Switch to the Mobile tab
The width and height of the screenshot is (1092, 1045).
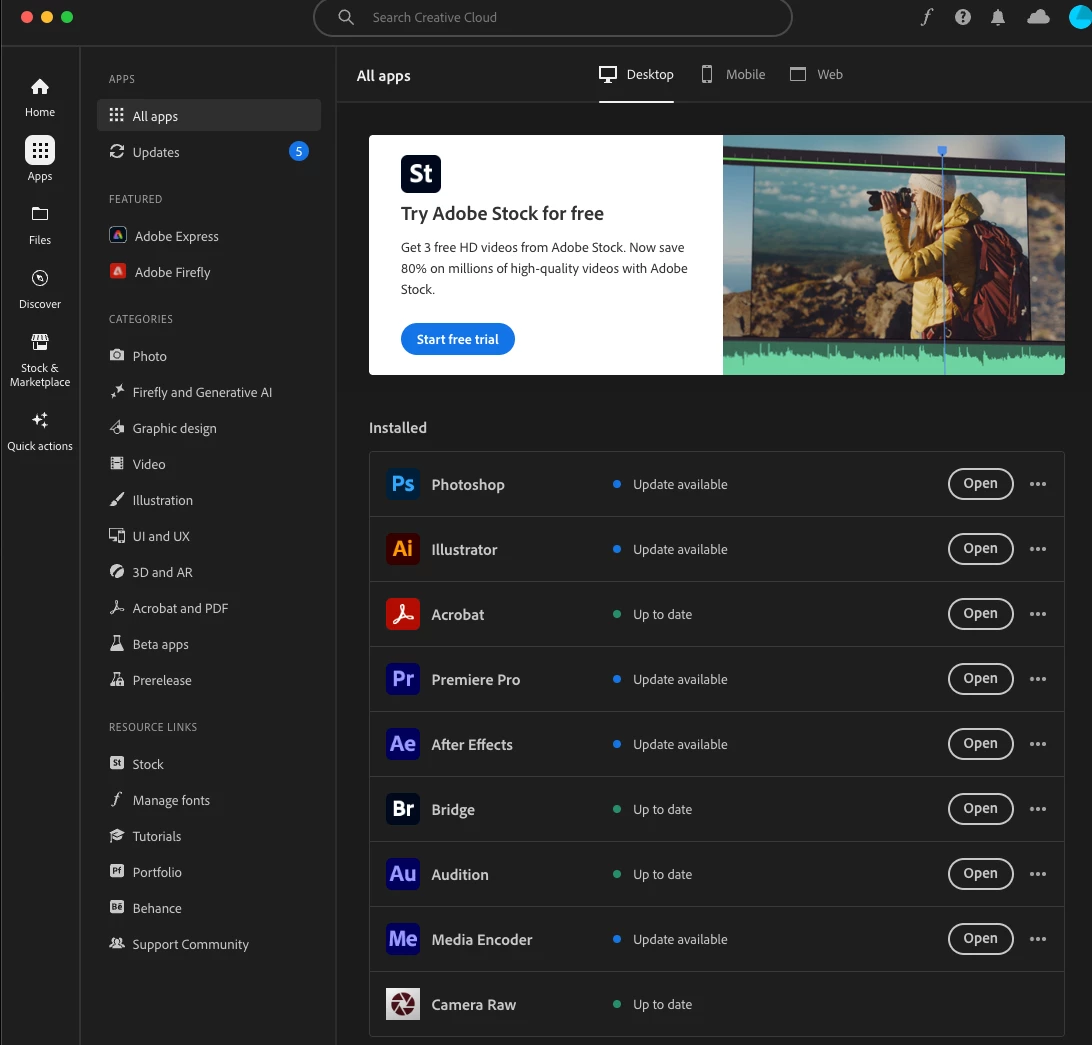[733, 74]
